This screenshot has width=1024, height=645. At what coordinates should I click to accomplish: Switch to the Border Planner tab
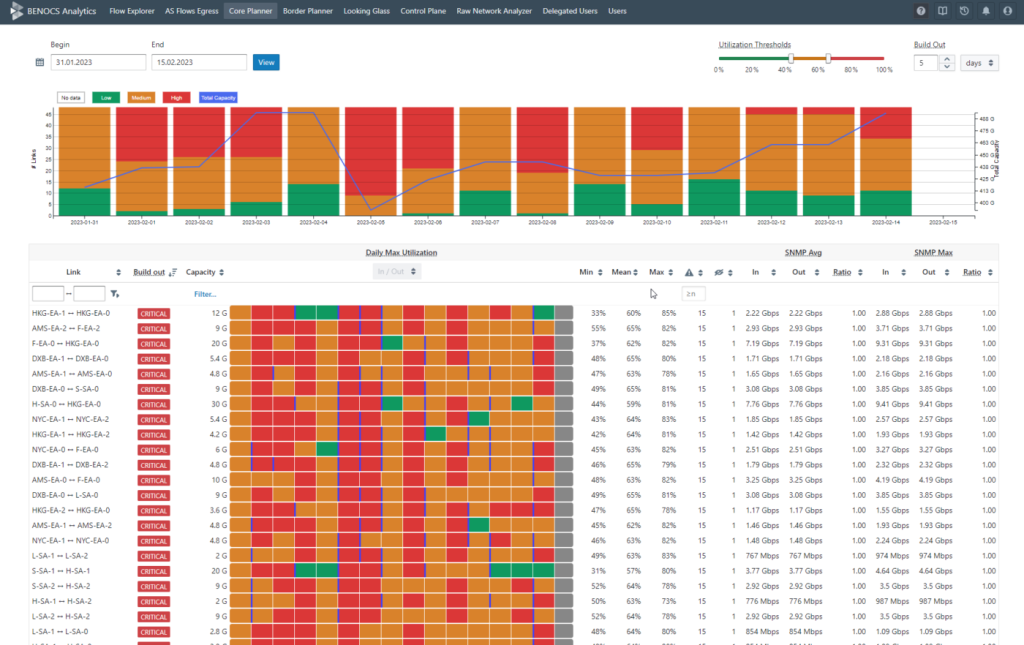[308, 11]
